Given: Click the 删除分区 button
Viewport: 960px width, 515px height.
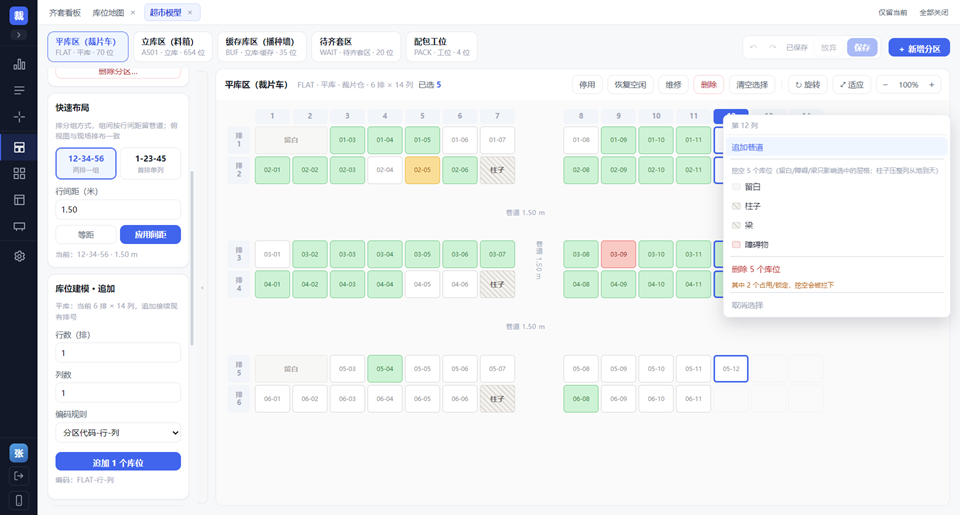Looking at the screenshot, I should point(118,72).
